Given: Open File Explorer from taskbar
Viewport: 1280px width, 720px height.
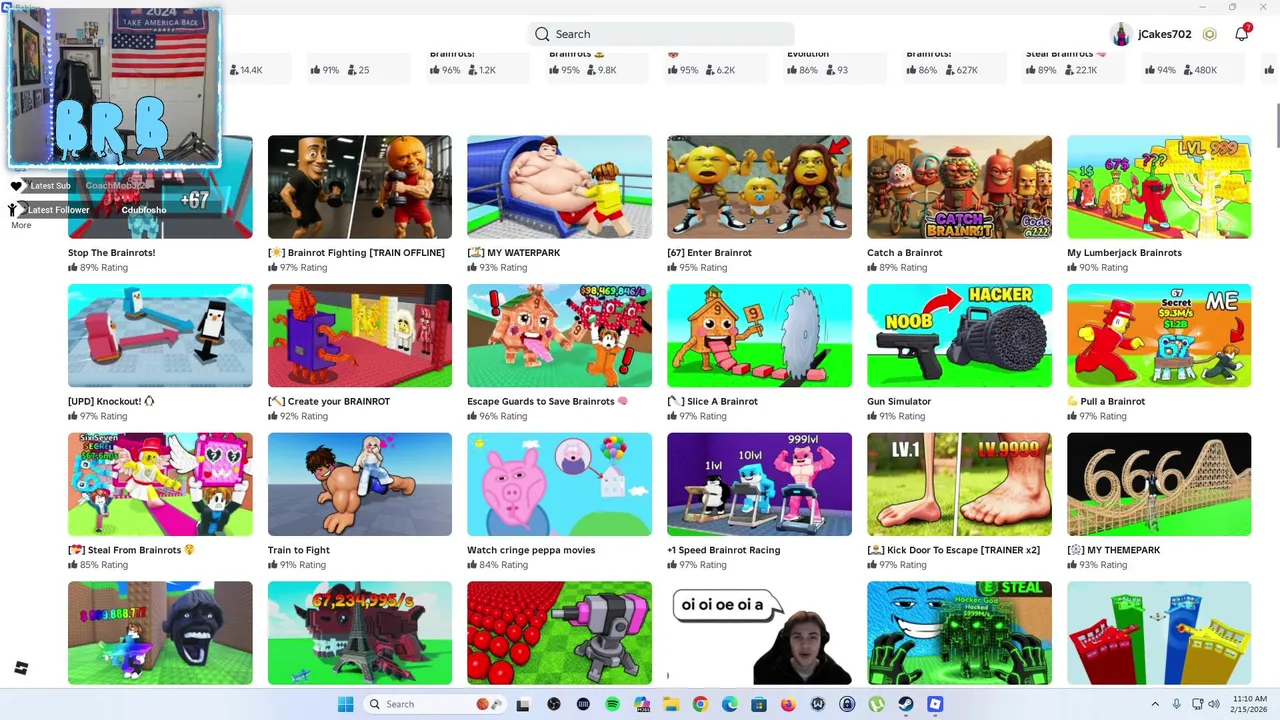Looking at the screenshot, I should 671,704.
